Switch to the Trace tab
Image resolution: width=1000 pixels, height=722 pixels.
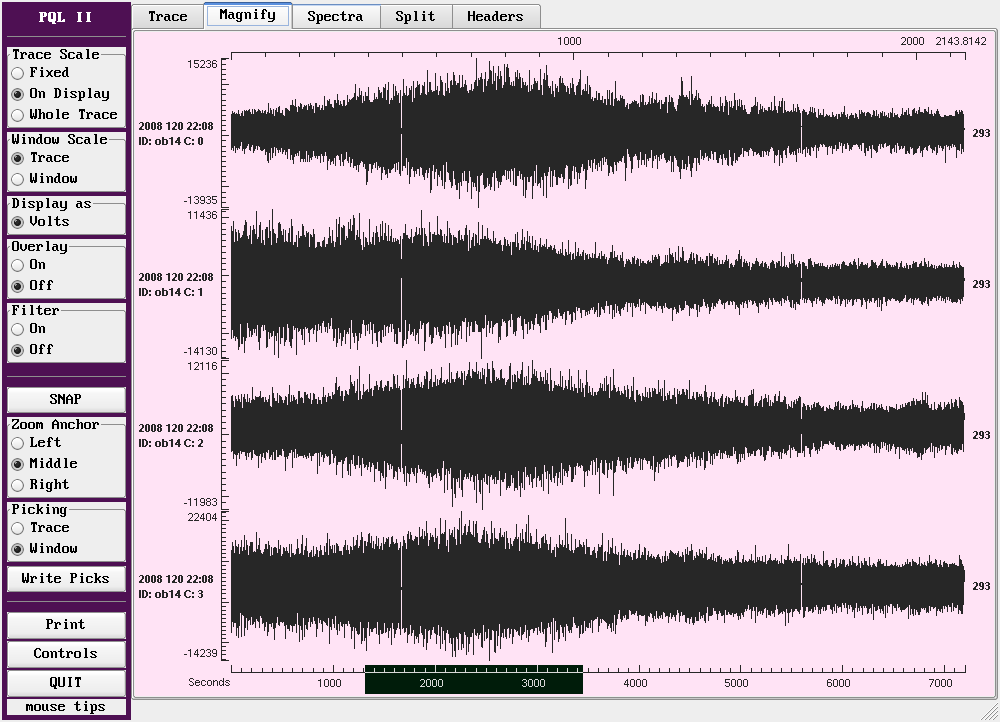pyautogui.click(x=168, y=16)
